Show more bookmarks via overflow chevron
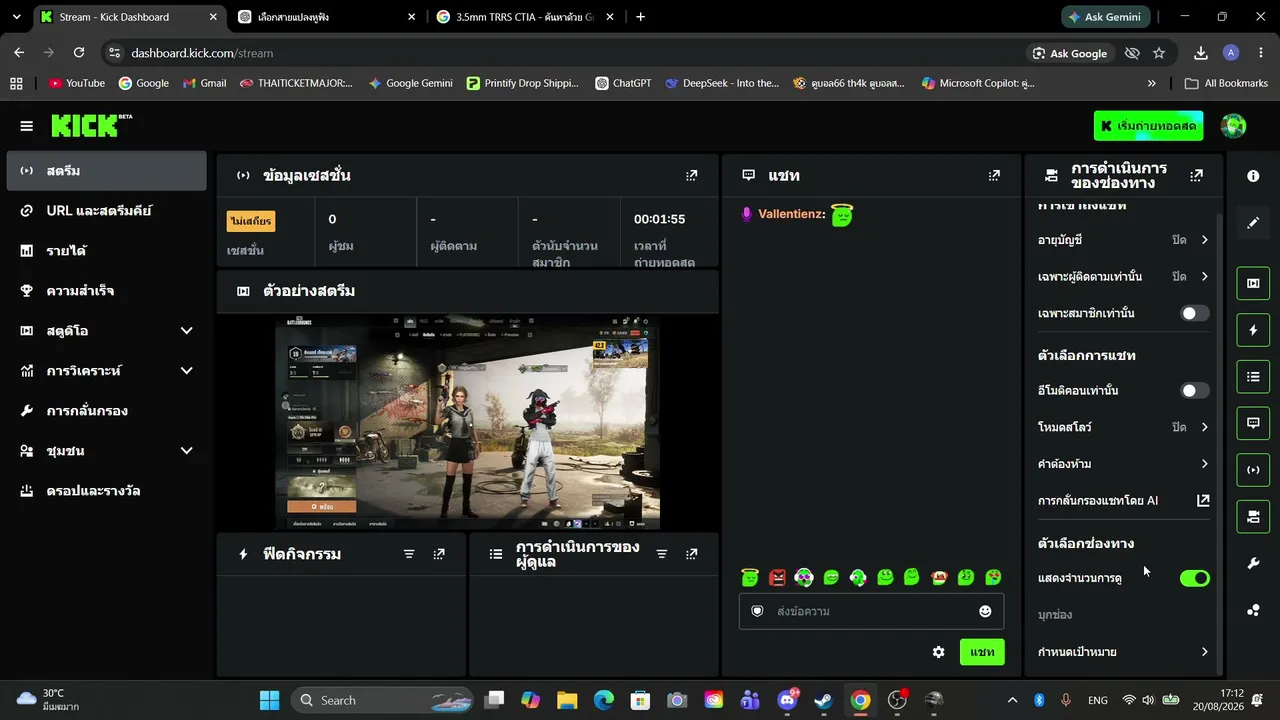The width and height of the screenshot is (1280, 720). [x=1152, y=83]
